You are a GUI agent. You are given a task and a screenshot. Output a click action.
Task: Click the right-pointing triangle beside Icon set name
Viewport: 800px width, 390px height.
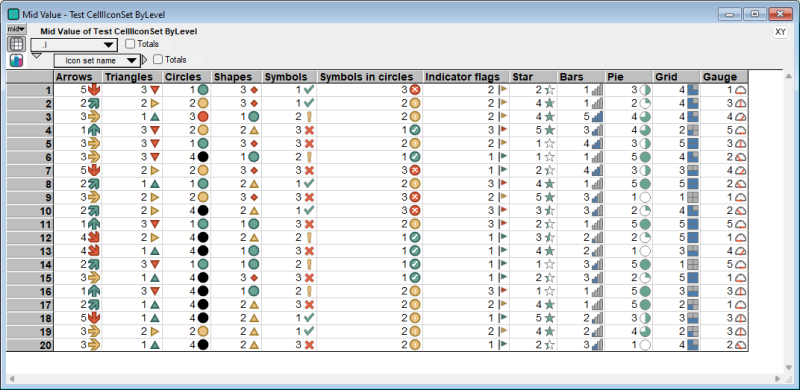coord(144,60)
